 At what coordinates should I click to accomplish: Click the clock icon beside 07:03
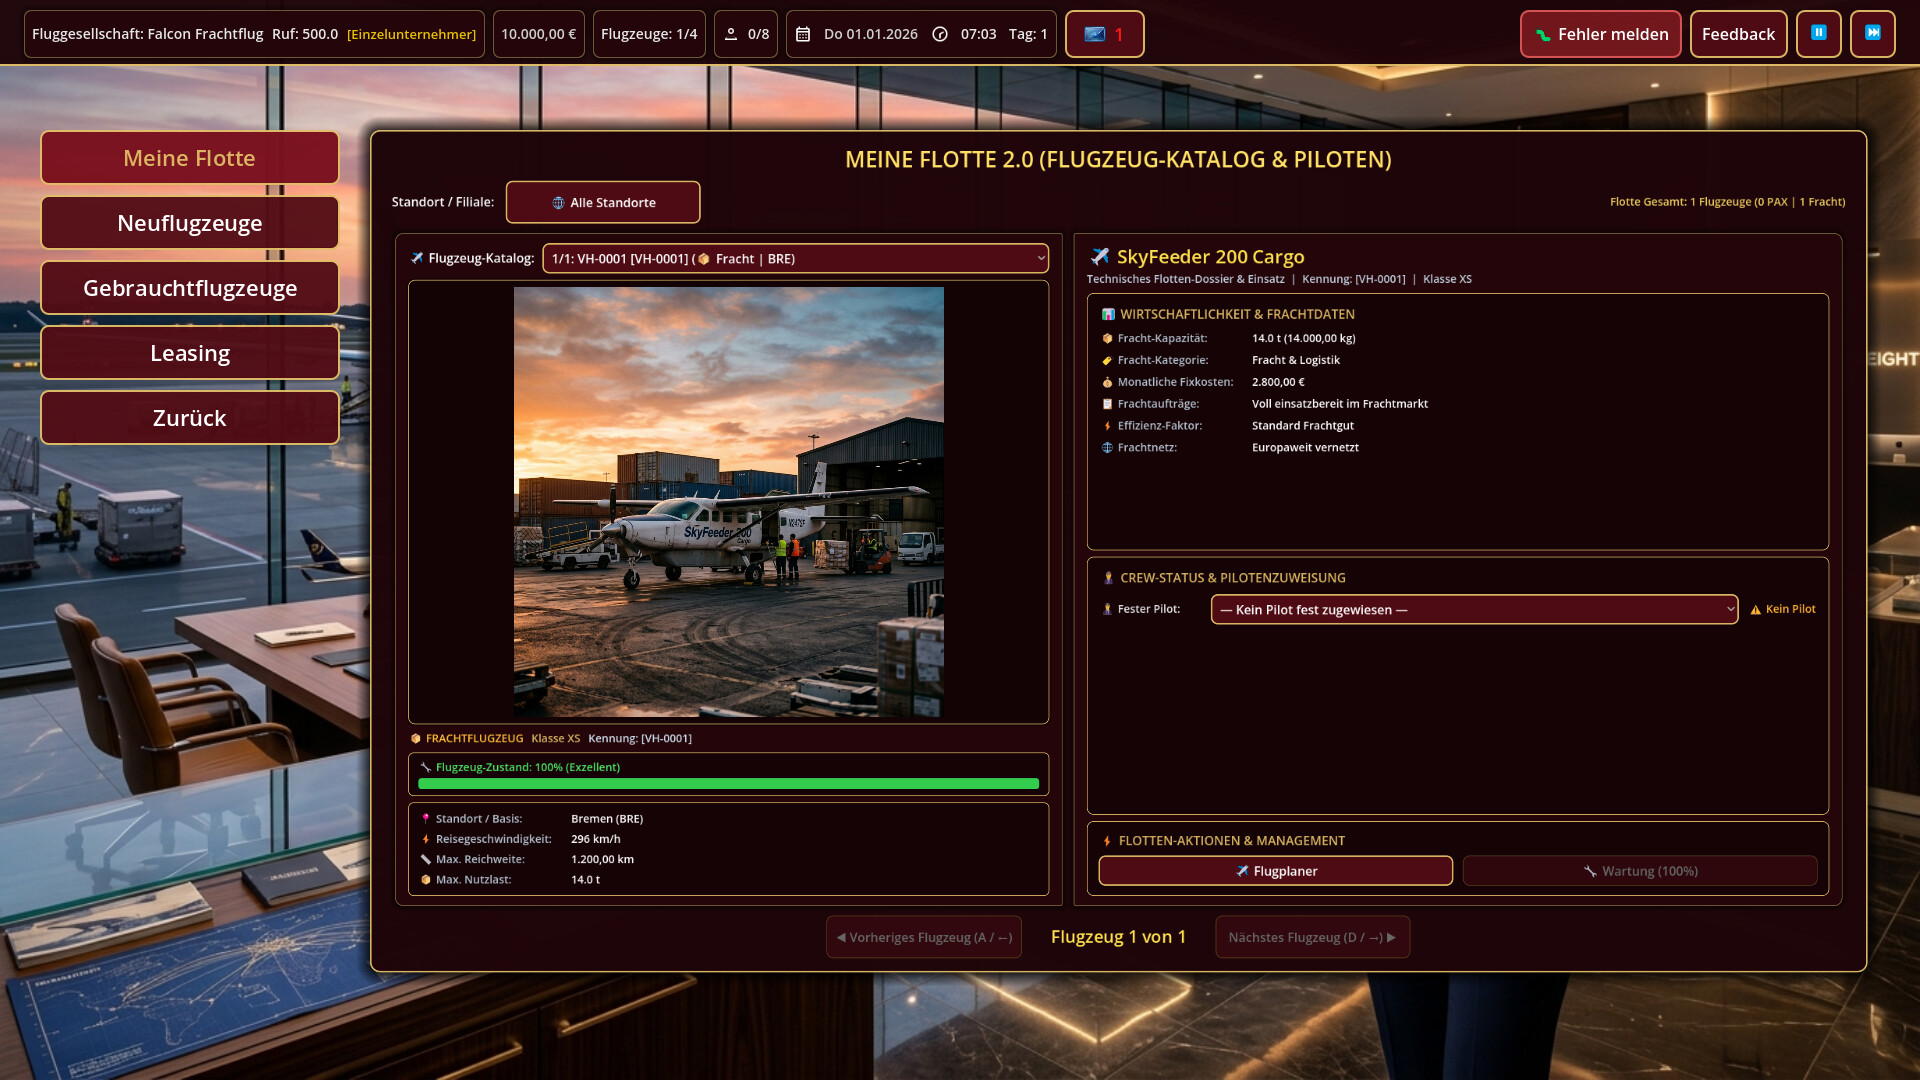tap(940, 34)
